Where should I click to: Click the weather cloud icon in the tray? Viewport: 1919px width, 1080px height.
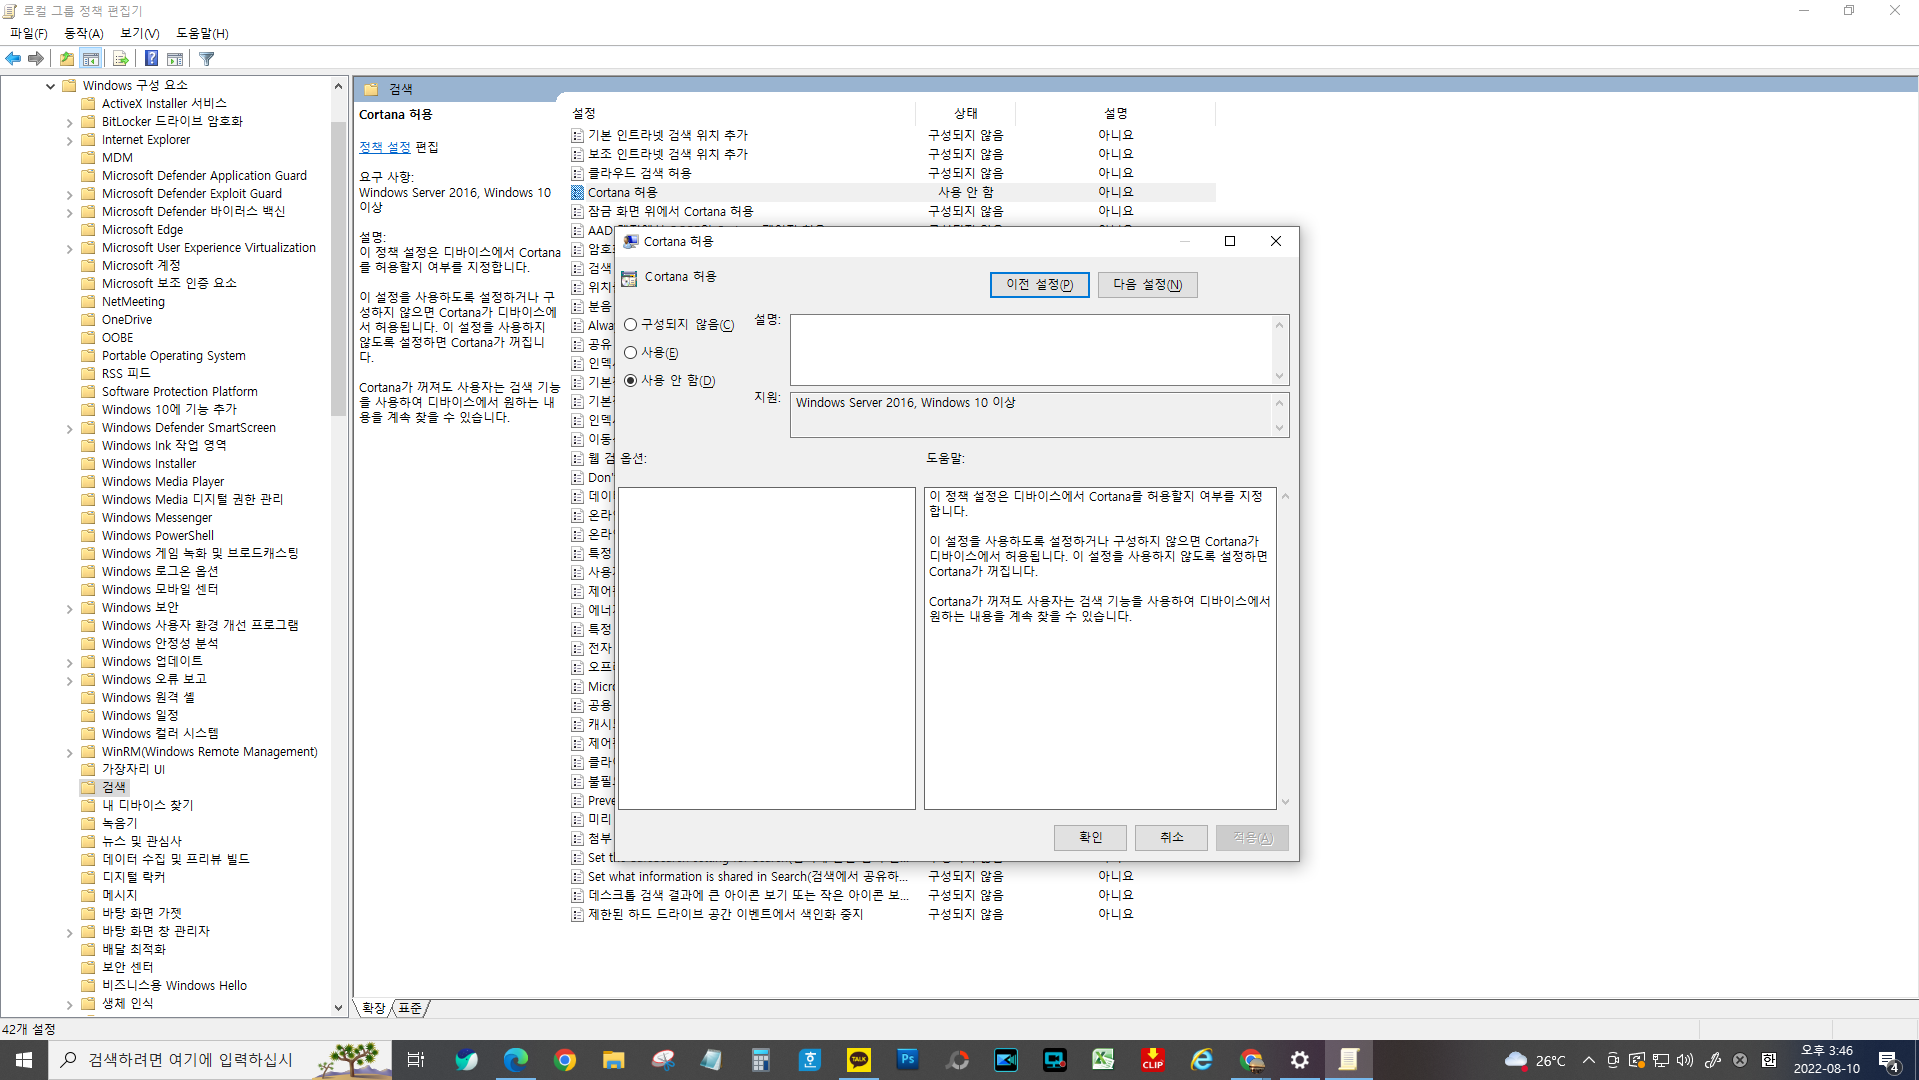[x=1517, y=1060]
